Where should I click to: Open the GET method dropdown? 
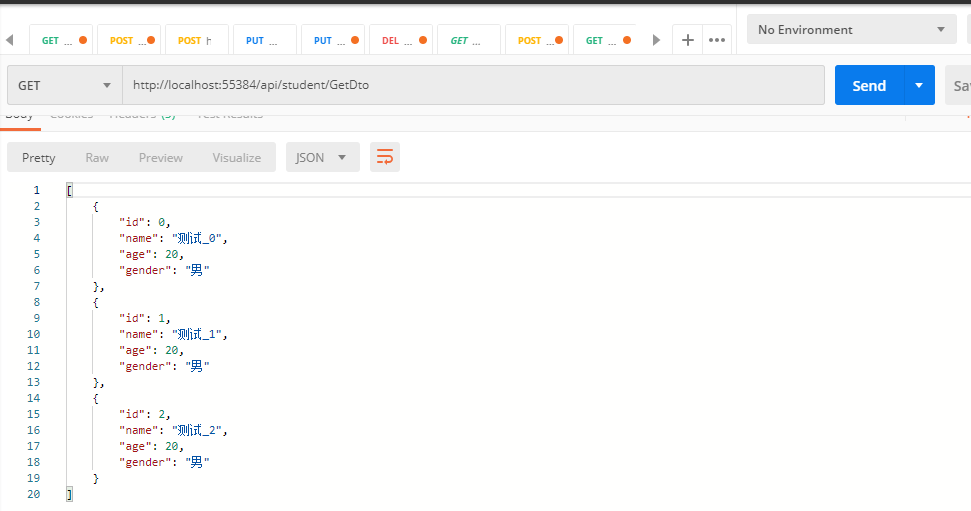[64, 85]
